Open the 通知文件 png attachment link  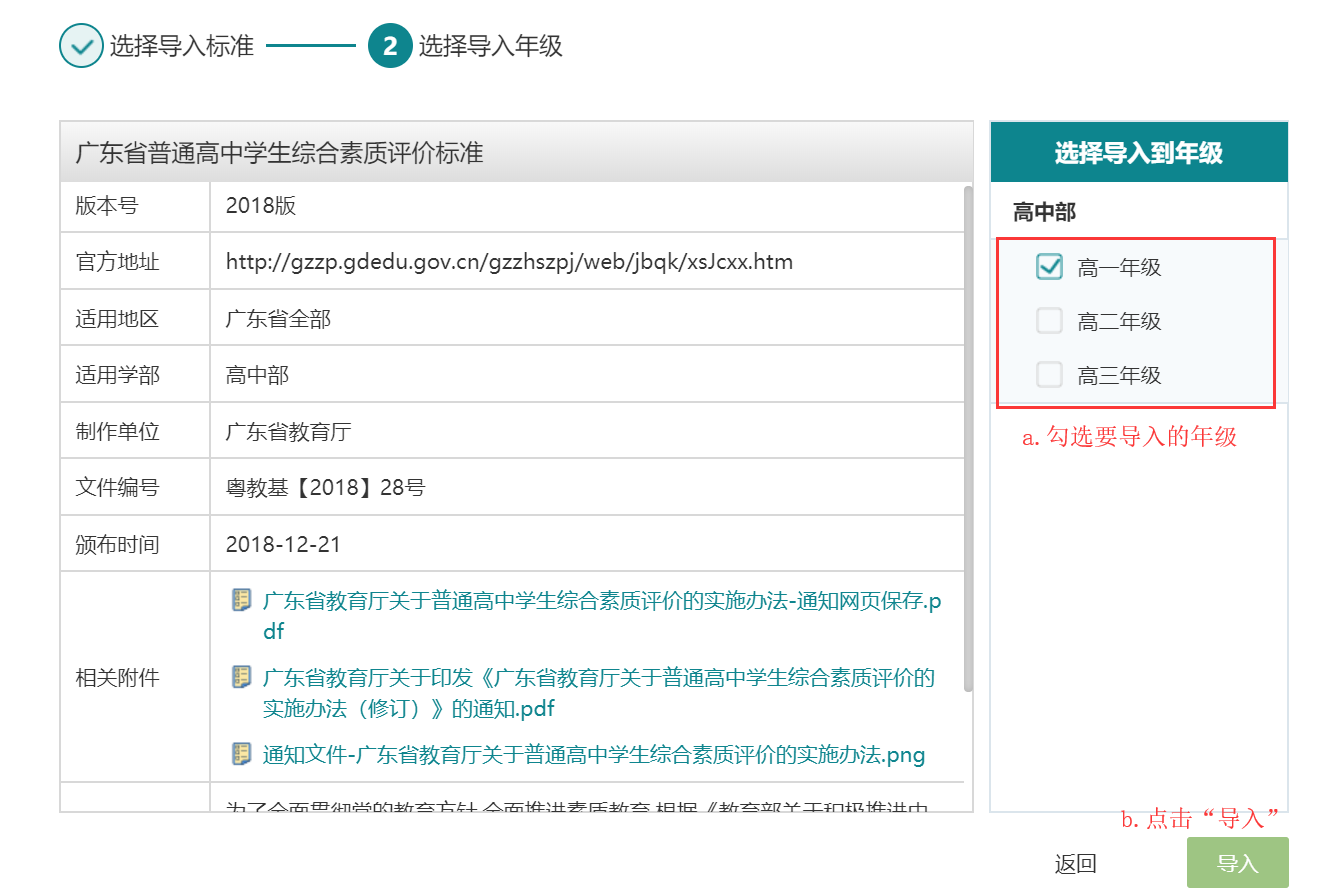pos(594,754)
